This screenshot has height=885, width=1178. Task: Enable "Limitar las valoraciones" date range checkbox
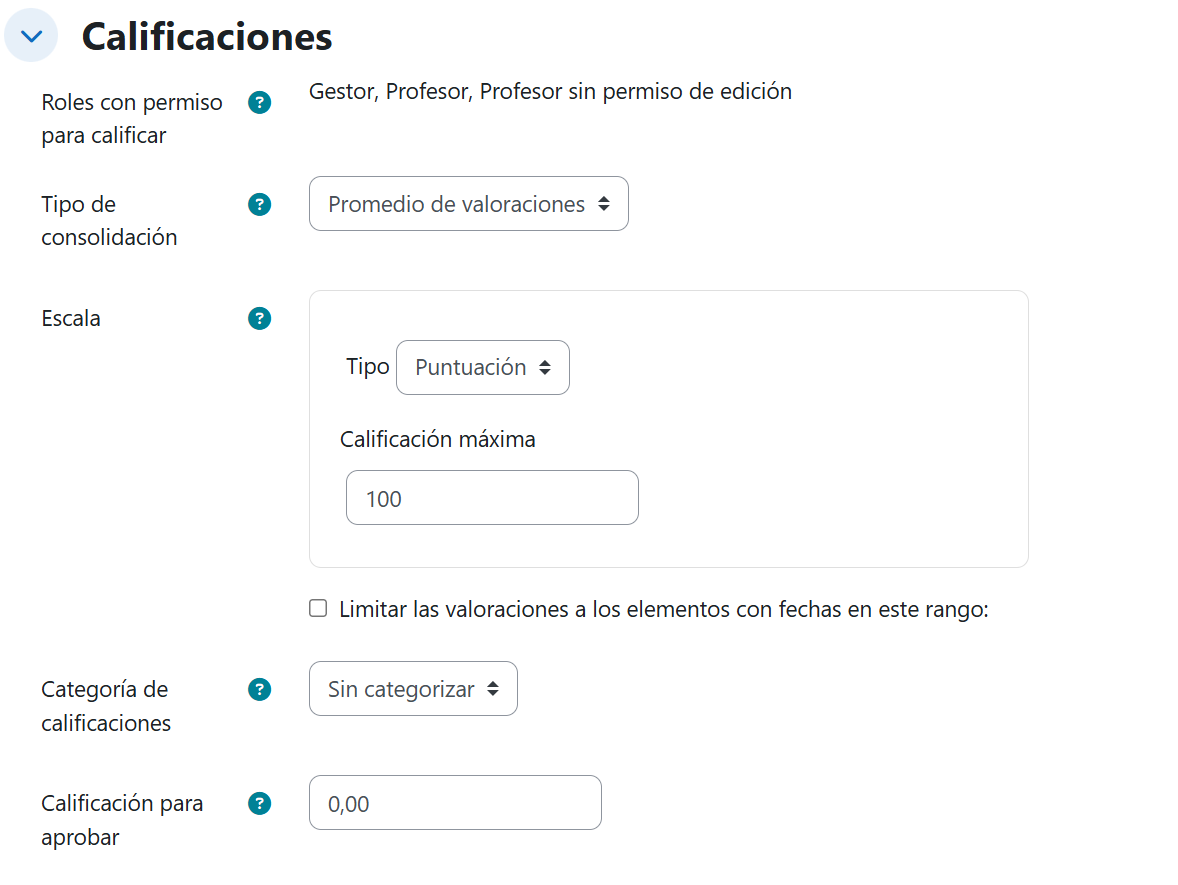pyautogui.click(x=317, y=607)
